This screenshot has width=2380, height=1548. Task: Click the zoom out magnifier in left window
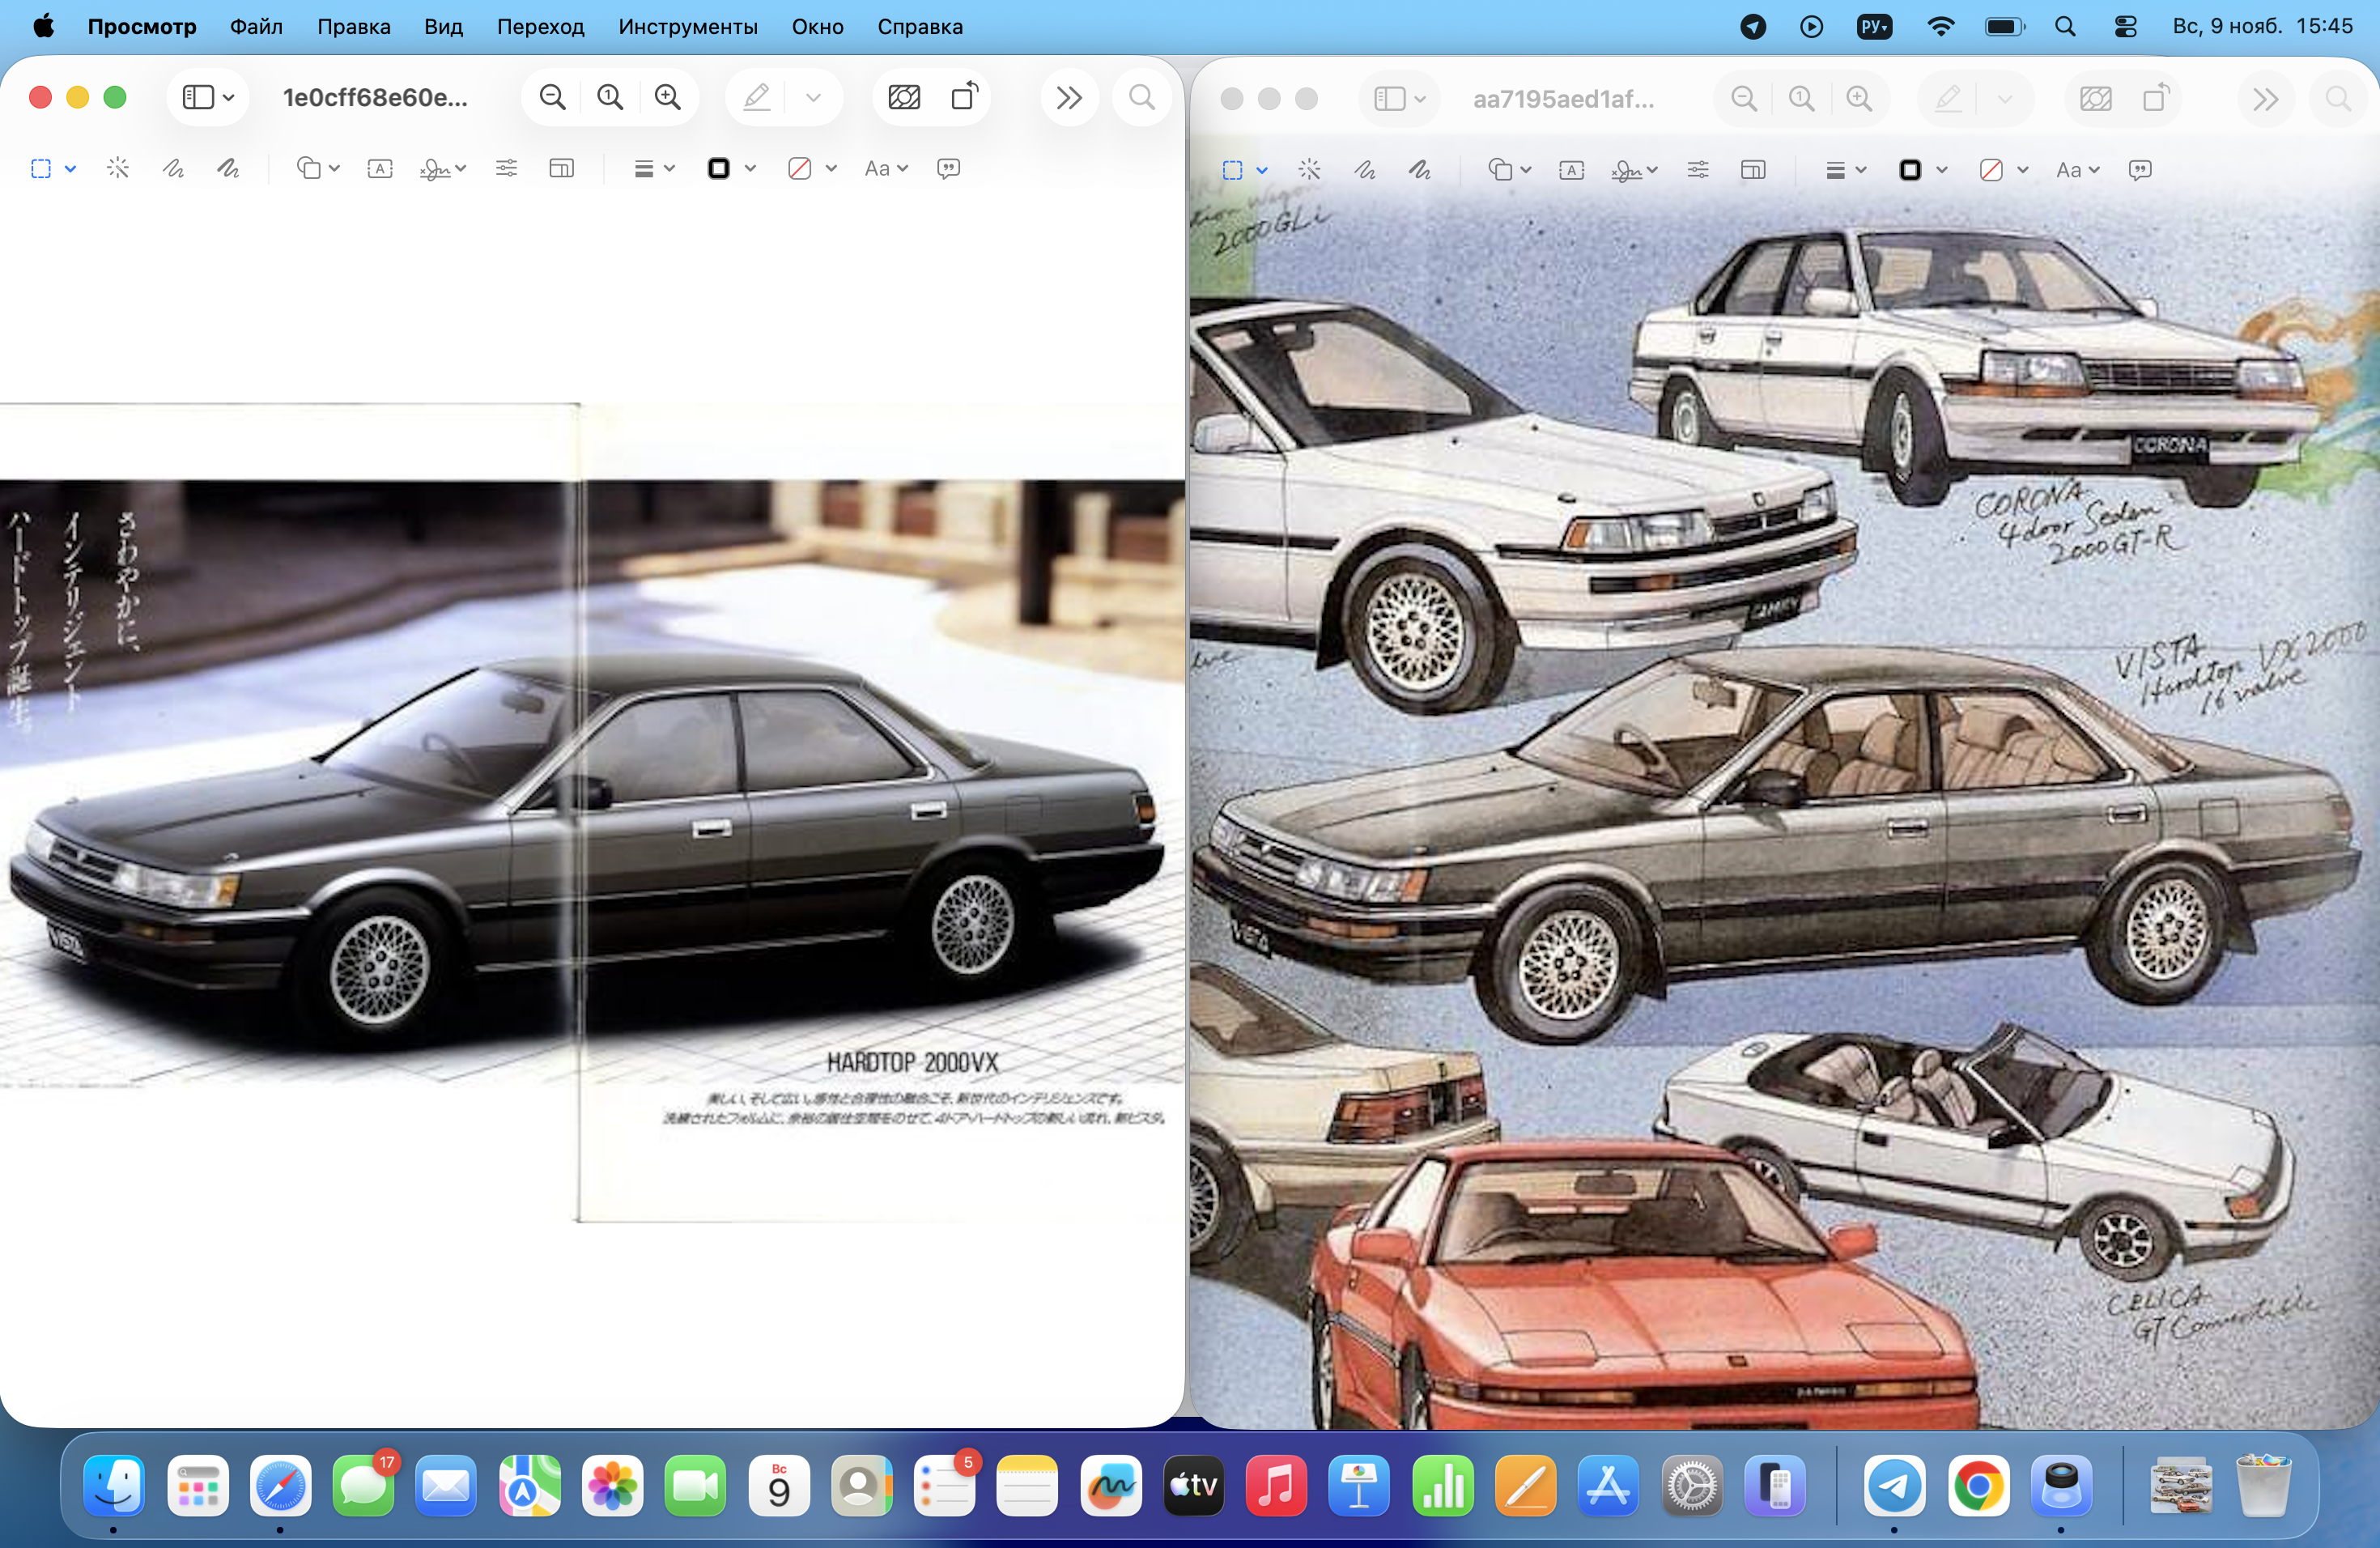(x=552, y=97)
